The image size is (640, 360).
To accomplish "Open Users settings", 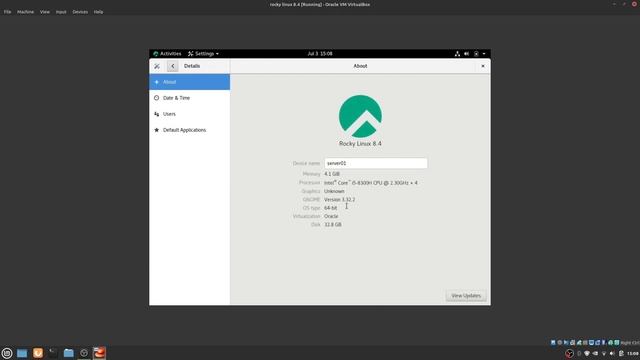I will point(189,114).
